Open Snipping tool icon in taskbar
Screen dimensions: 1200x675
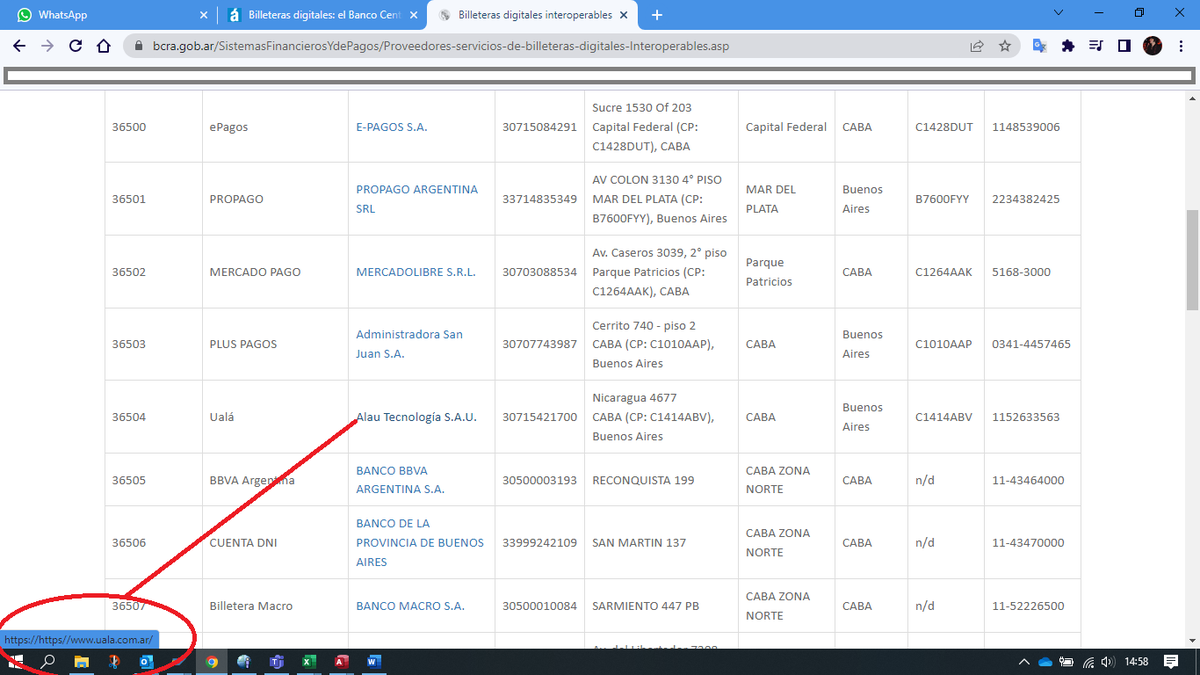point(114,662)
